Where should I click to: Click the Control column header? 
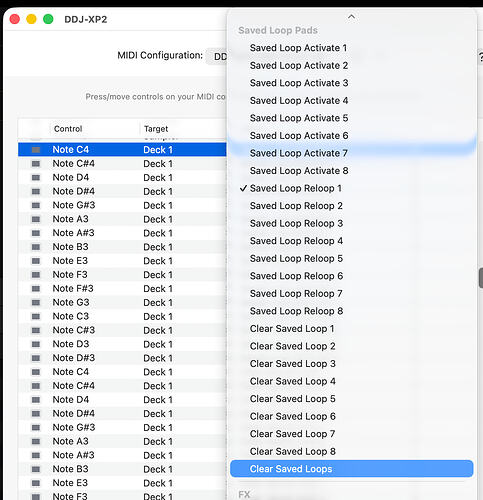(68, 129)
